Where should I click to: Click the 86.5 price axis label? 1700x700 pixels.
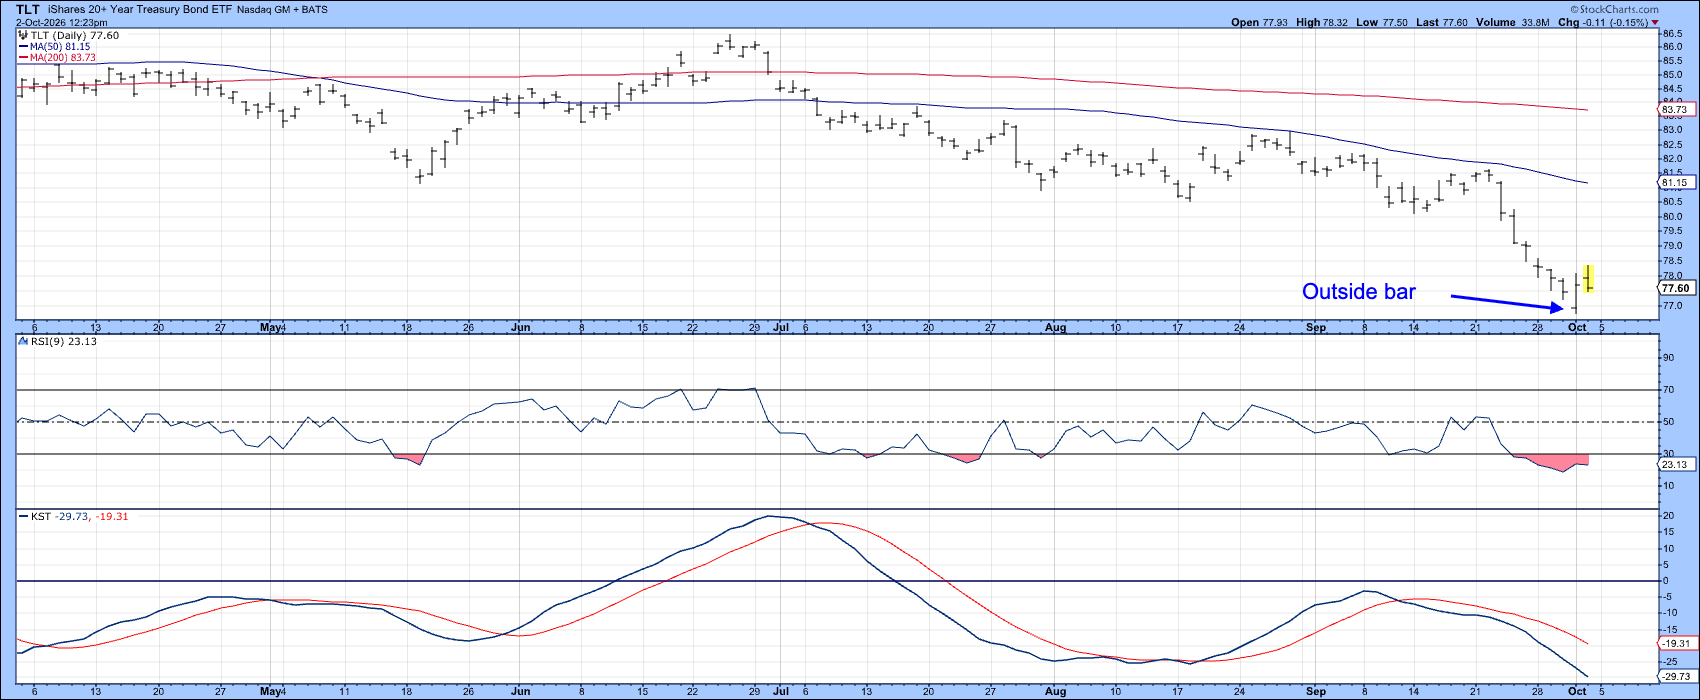[1673, 32]
